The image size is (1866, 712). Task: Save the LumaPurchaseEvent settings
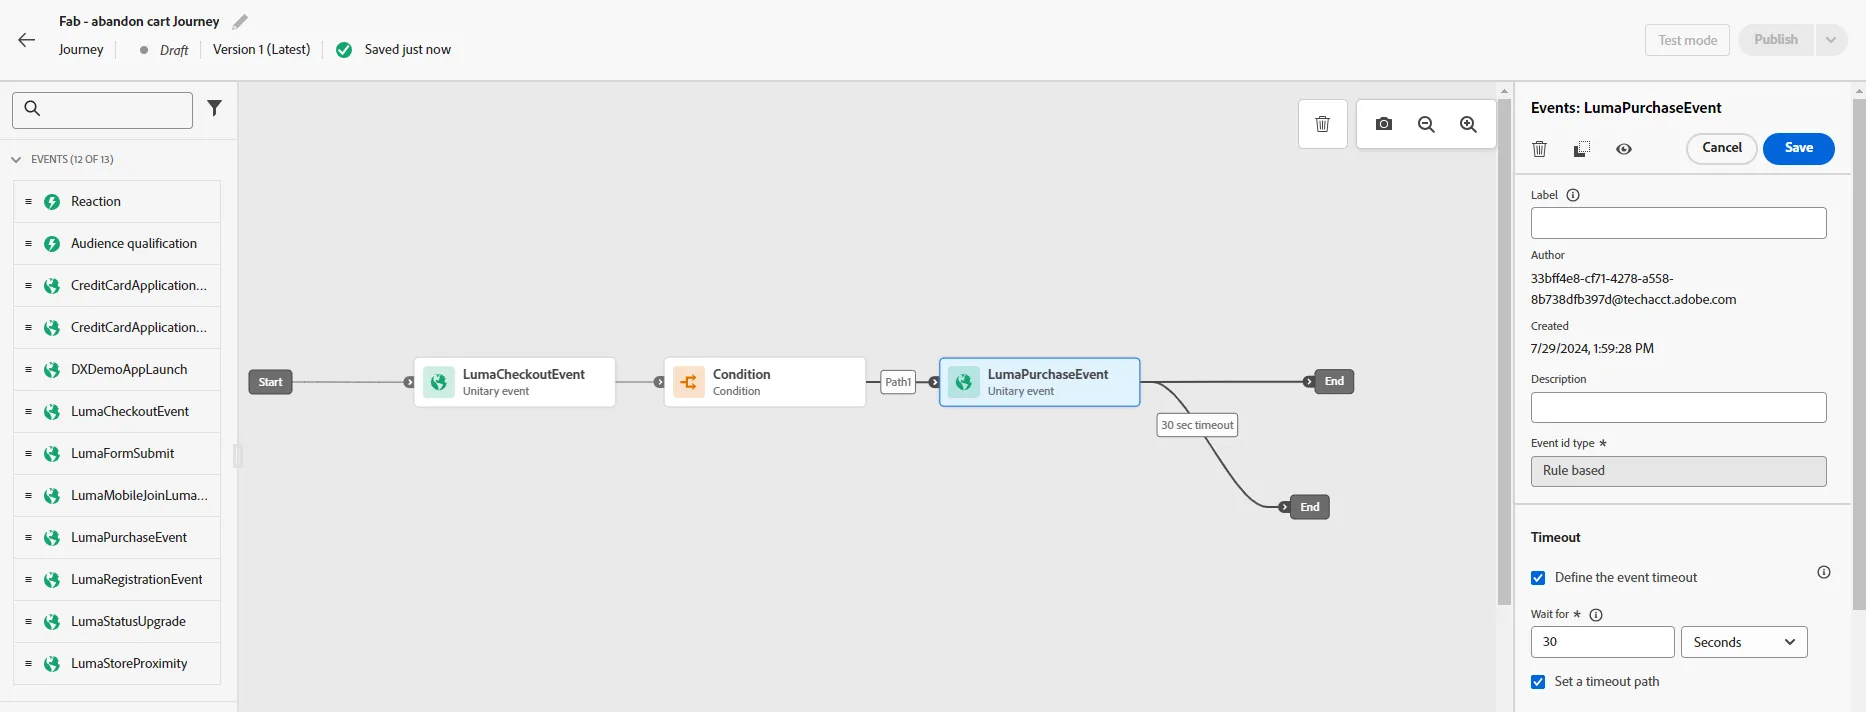[1798, 148]
